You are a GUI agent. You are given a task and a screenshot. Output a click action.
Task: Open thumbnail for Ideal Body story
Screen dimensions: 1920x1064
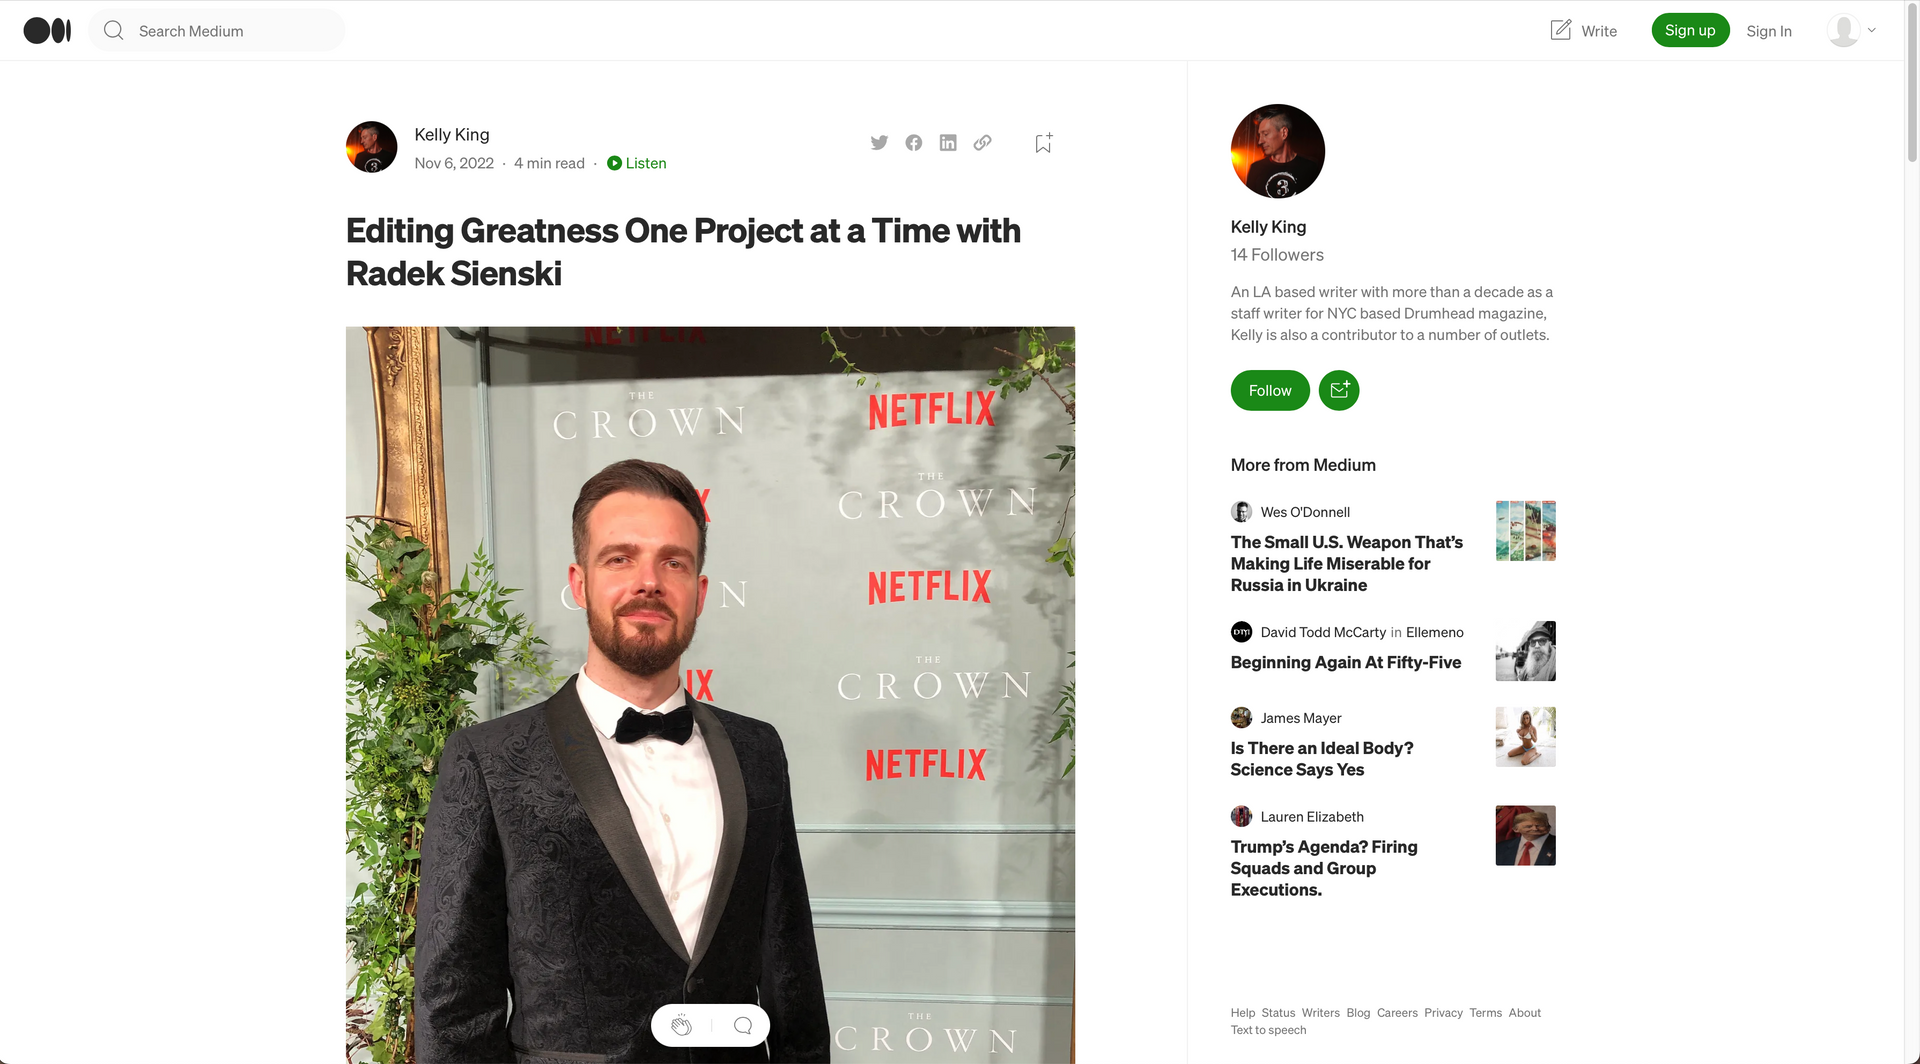[x=1525, y=737]
